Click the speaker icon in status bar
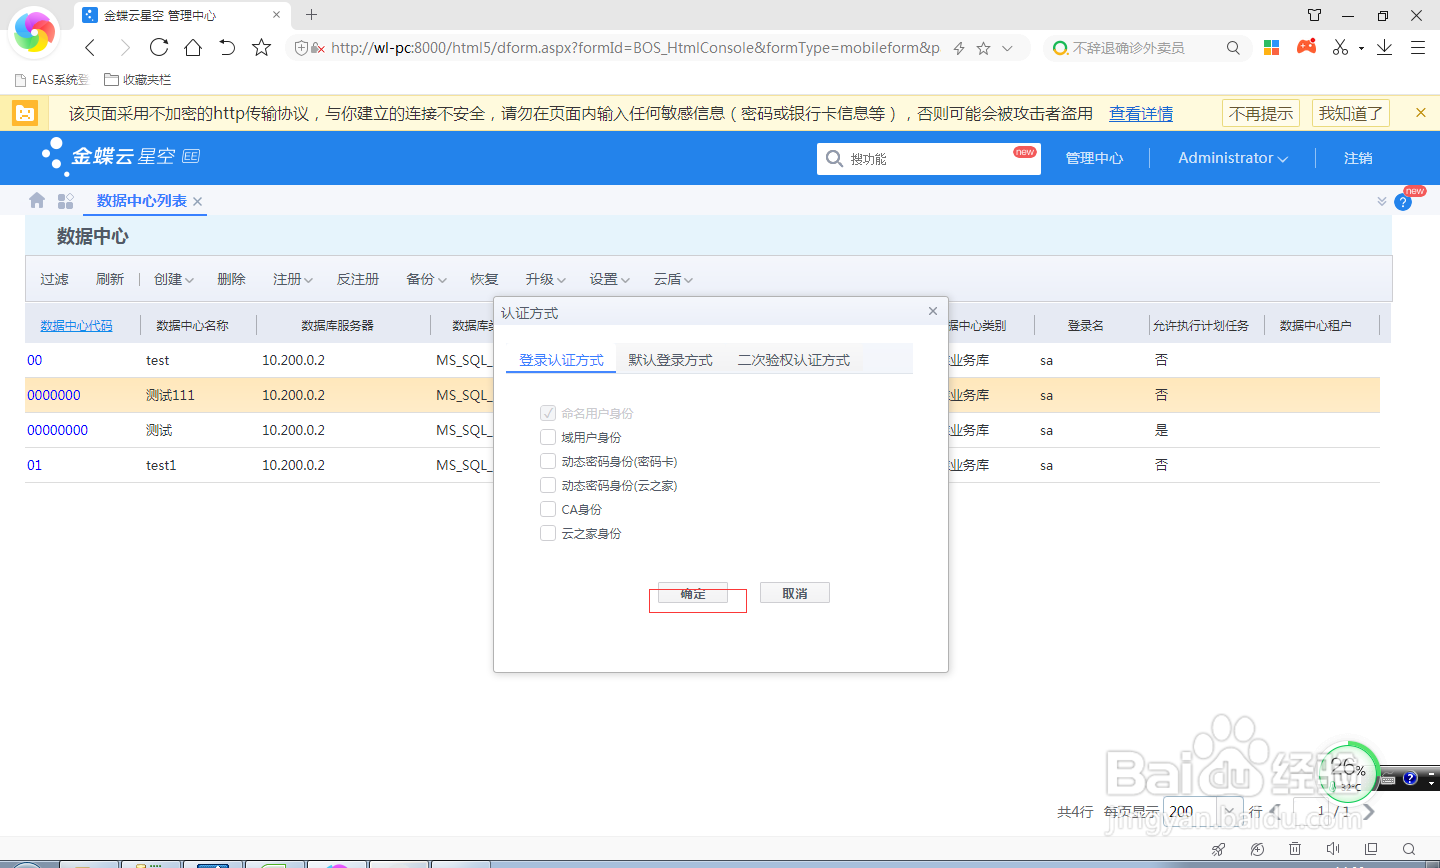Image resolution: width=1440 pixels, height=868 pixels. click(x=1333, y=847)
